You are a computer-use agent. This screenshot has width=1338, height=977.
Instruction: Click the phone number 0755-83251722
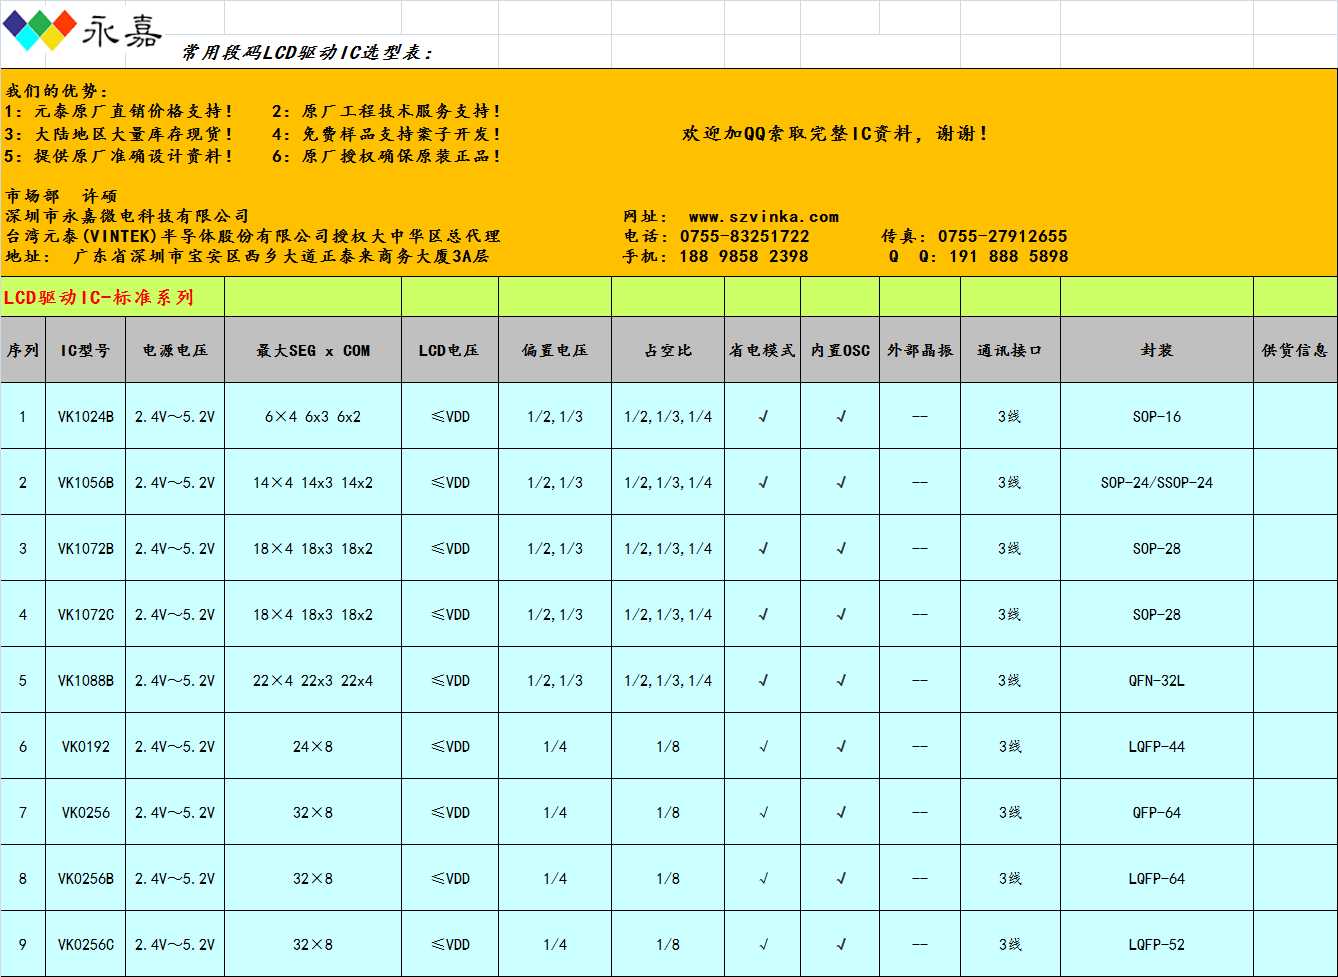click(x=744, y=236)
